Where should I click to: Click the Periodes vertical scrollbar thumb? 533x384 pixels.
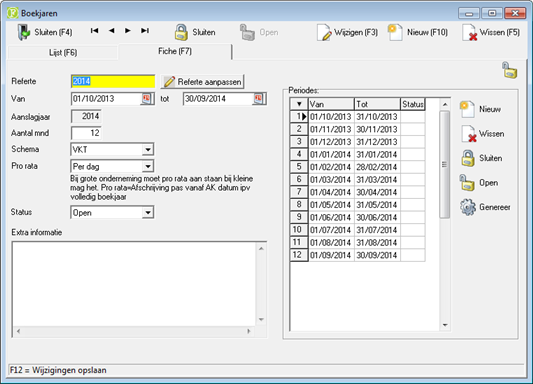(x=445, y=164)
